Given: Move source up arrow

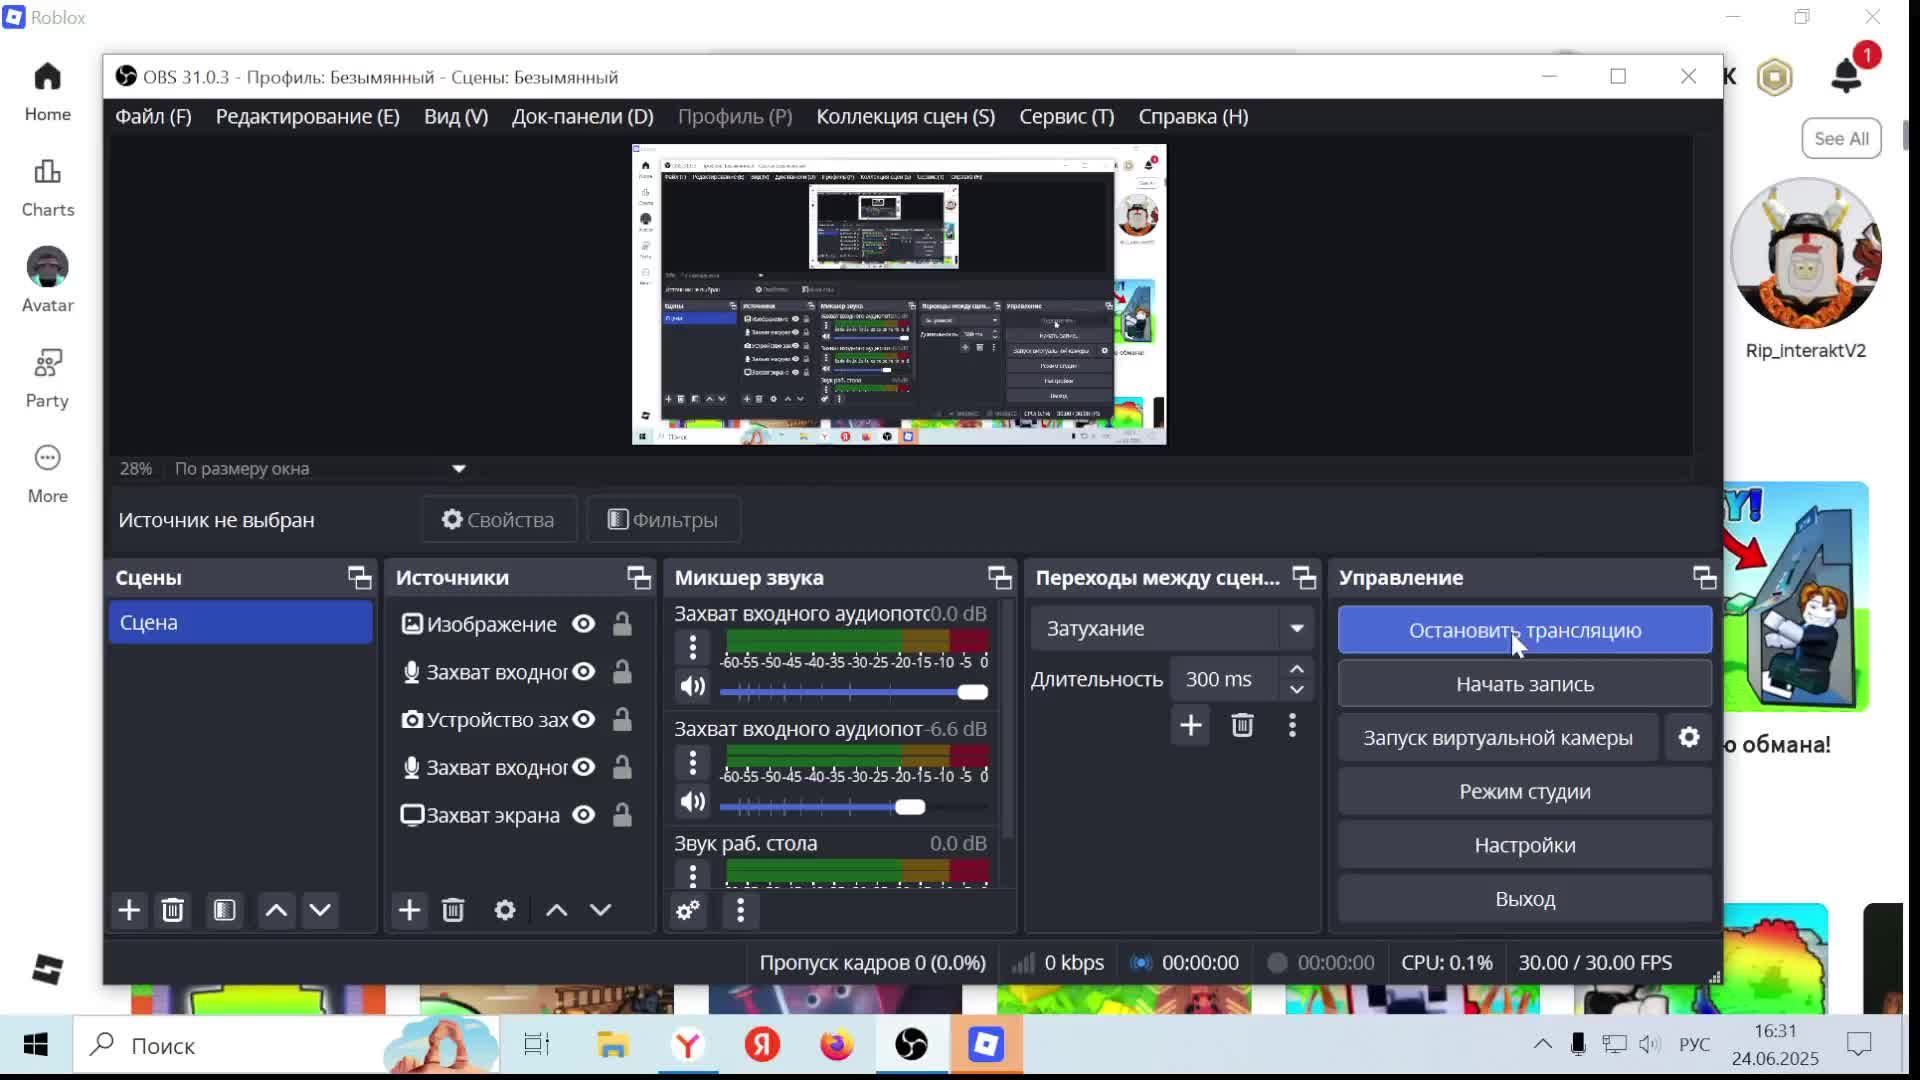Looking at the screenshot, I should coord(556,910).
